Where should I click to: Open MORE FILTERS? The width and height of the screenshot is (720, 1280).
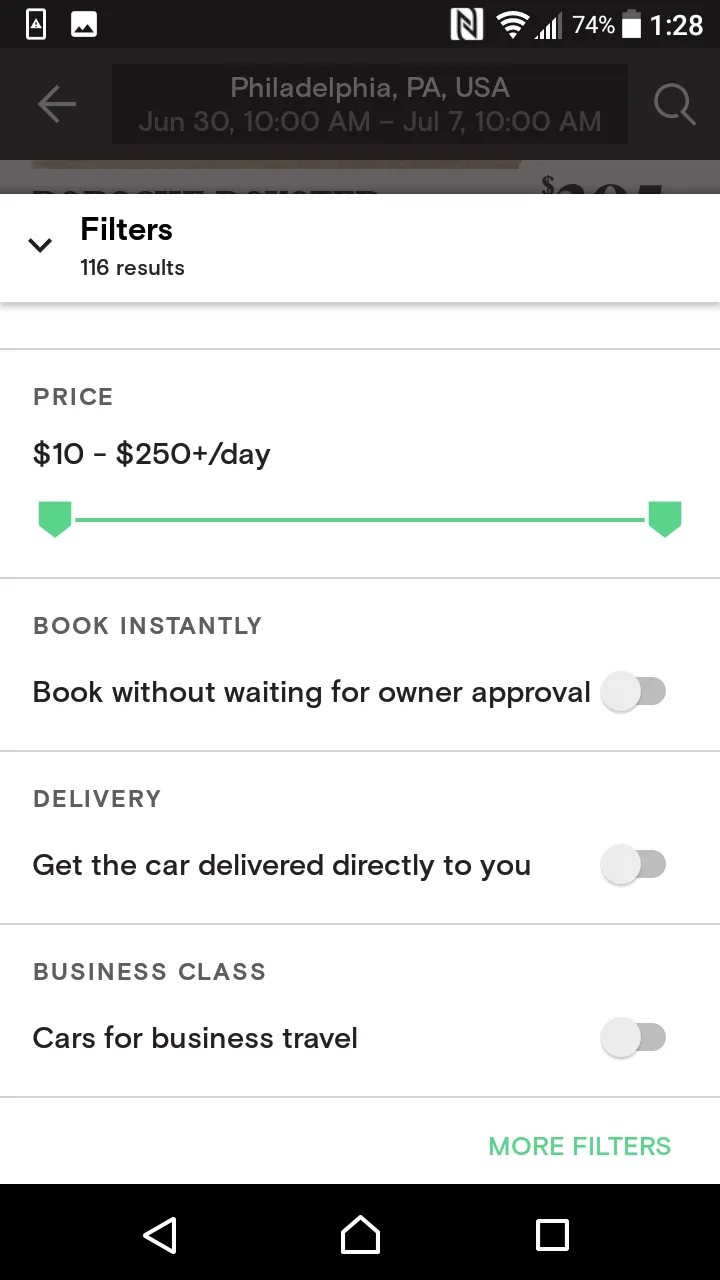tap(580, 1146)
